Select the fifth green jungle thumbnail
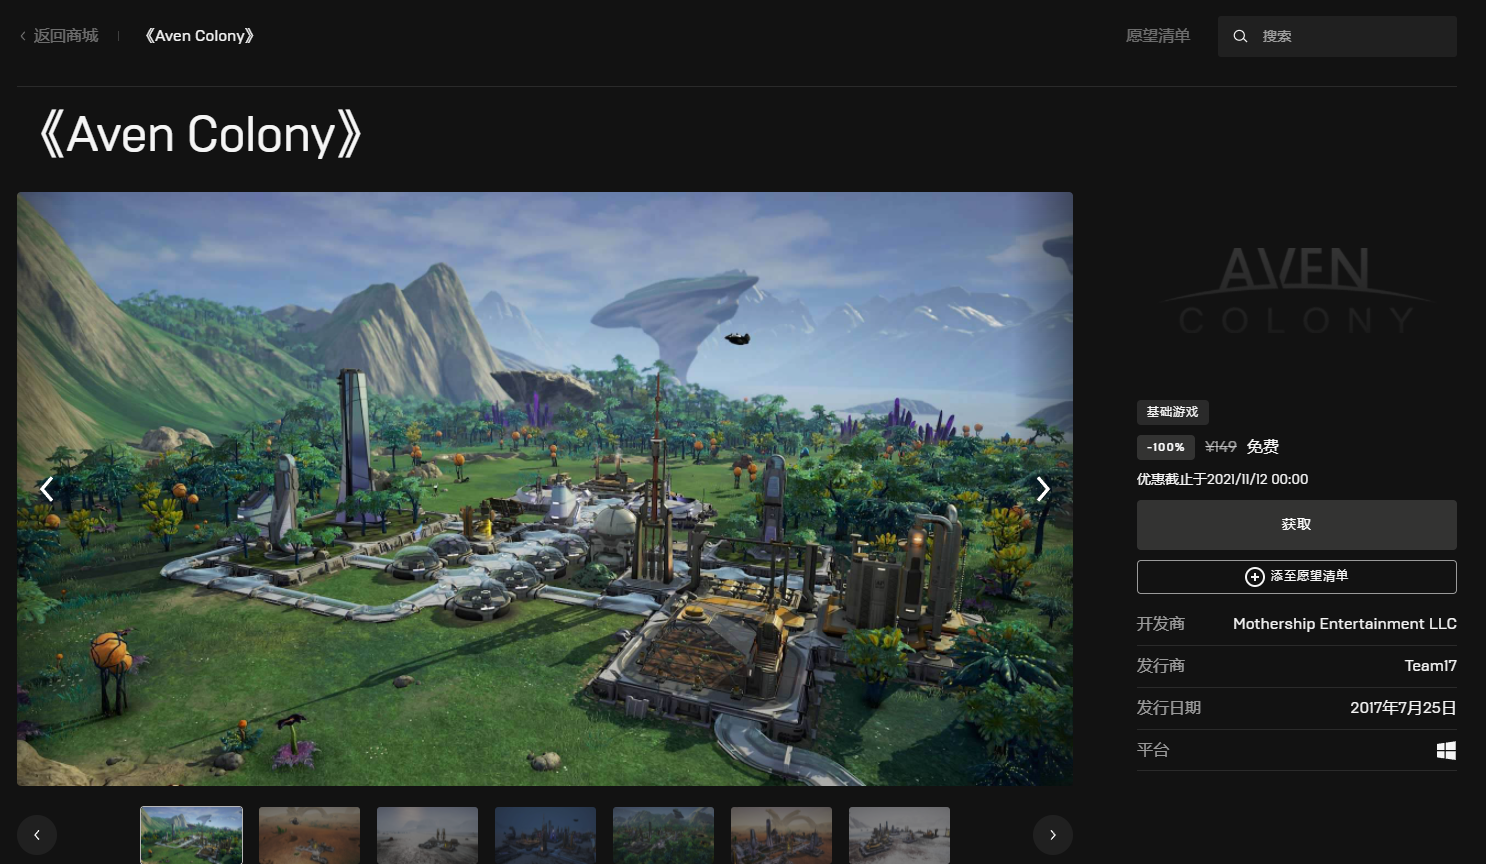This screenshot has width=1486, height=864. coord(663,835)
